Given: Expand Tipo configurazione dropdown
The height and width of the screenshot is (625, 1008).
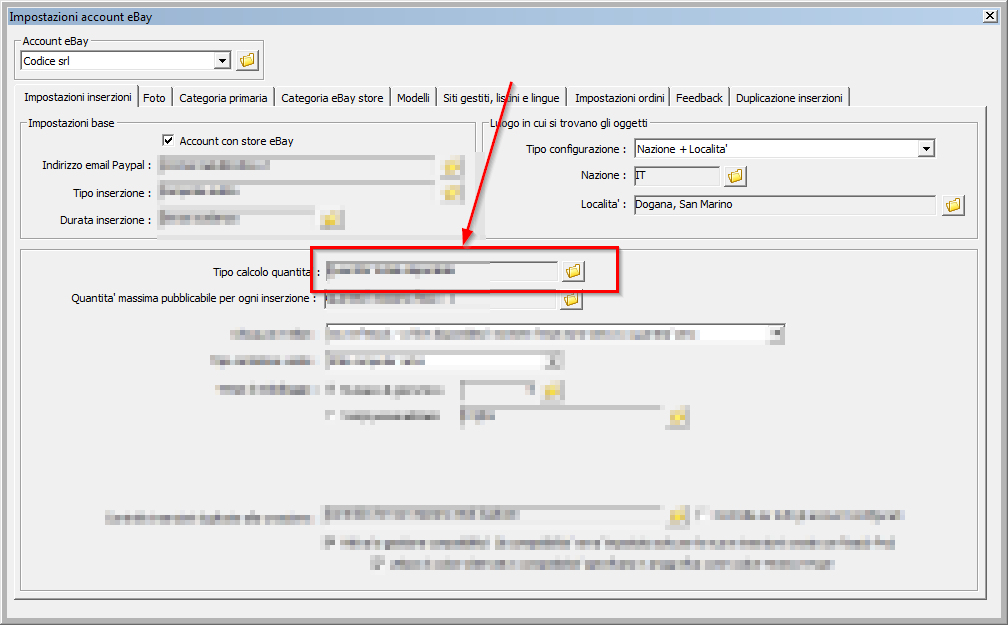Looking at the screenshot, I should tap(926, 149).
